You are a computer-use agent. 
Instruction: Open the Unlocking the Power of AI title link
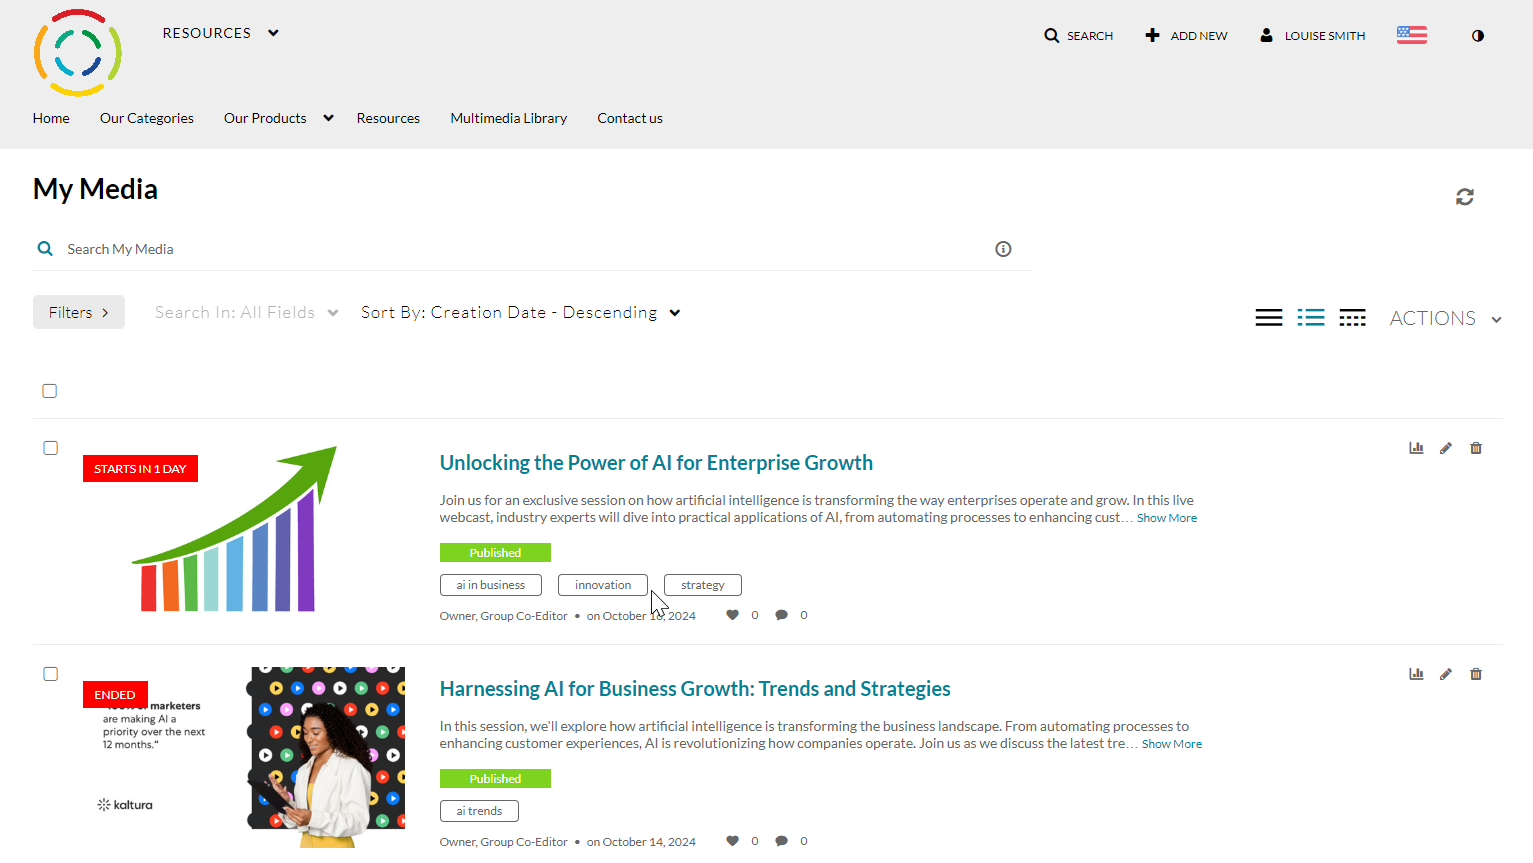(x=656, y=463)
